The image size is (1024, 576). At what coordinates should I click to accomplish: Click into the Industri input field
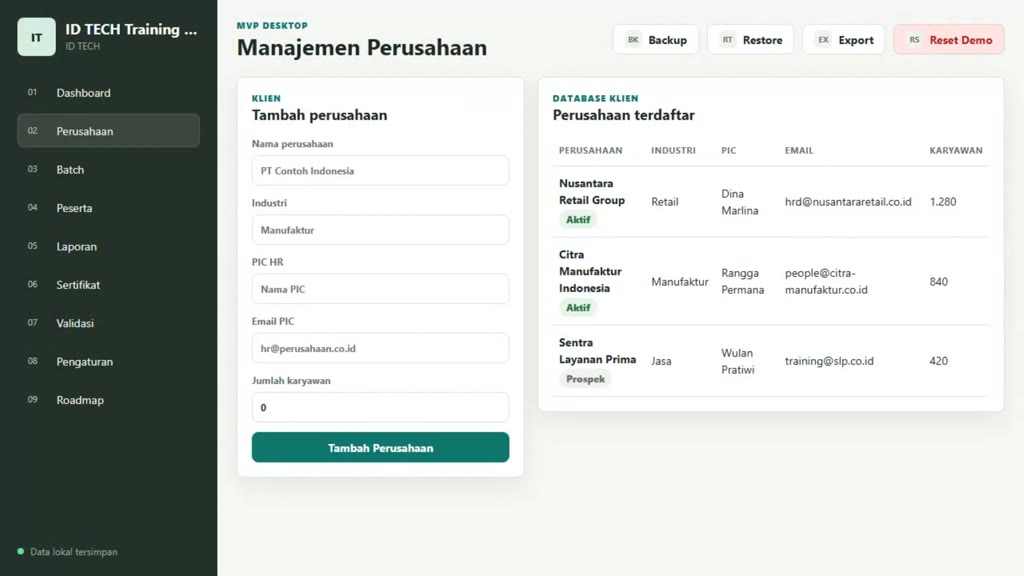pos(380,230)
